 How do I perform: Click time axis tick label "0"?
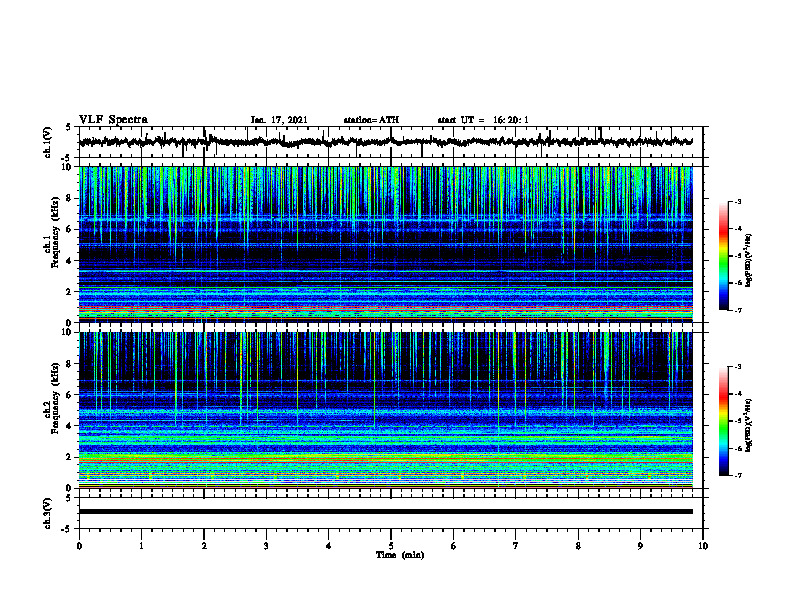pyautogui.click(x=79, y=546)
